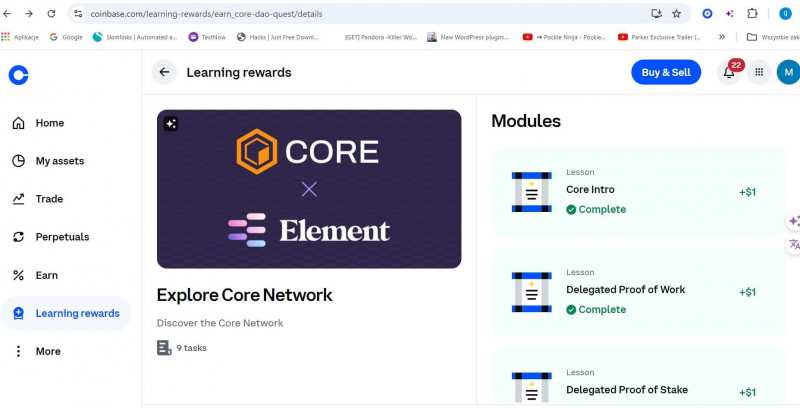Open the Core Intro lesson
The image size is (800, 408).
click(x=636, y=192)
